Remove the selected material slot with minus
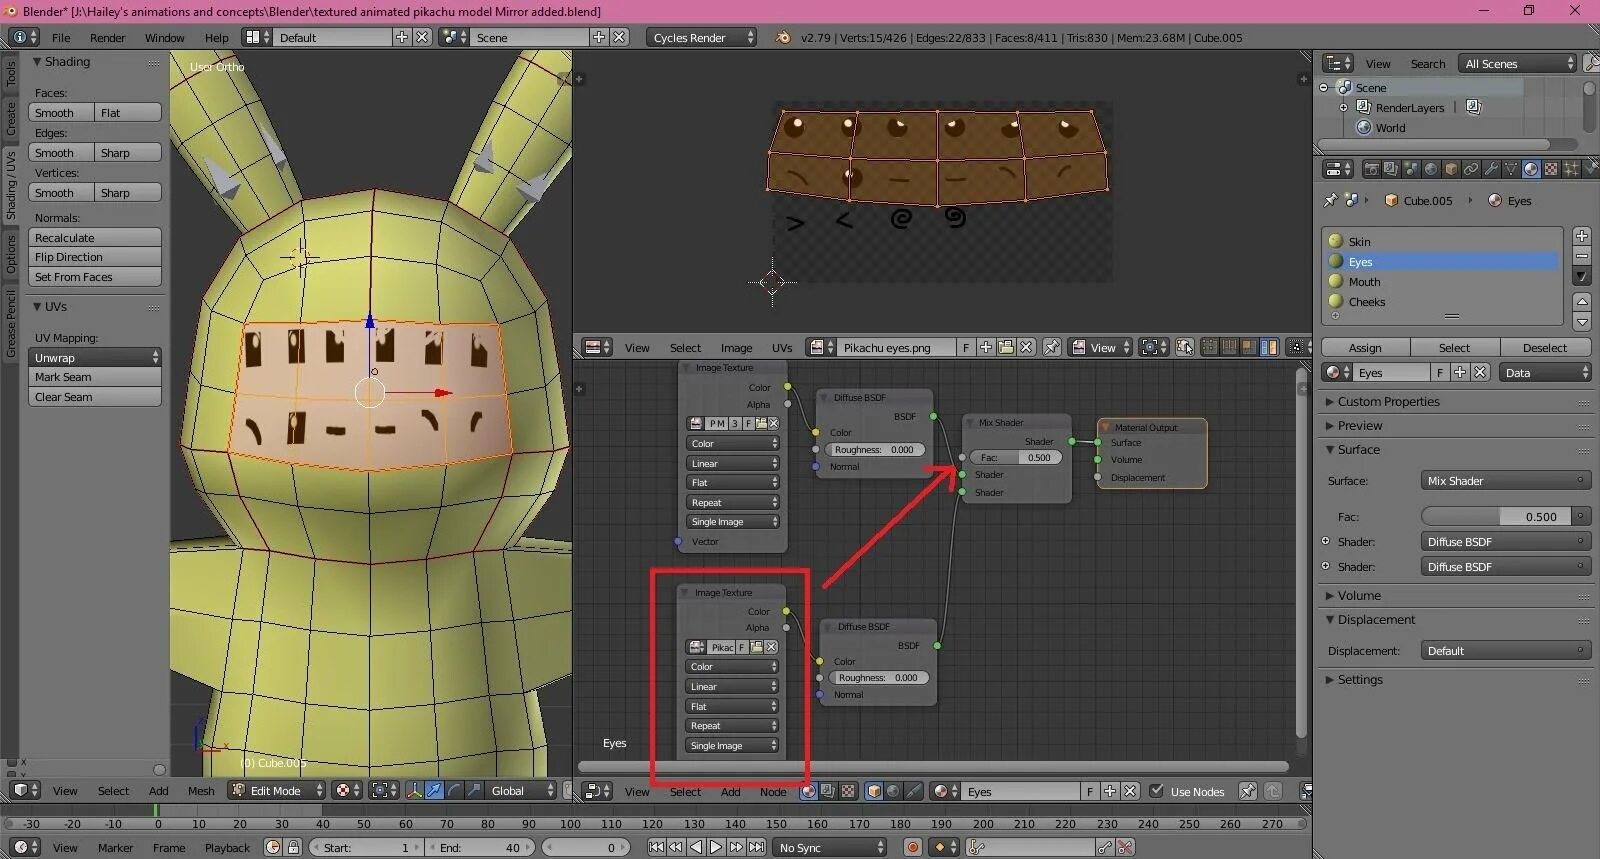 tap(1582, 256)
